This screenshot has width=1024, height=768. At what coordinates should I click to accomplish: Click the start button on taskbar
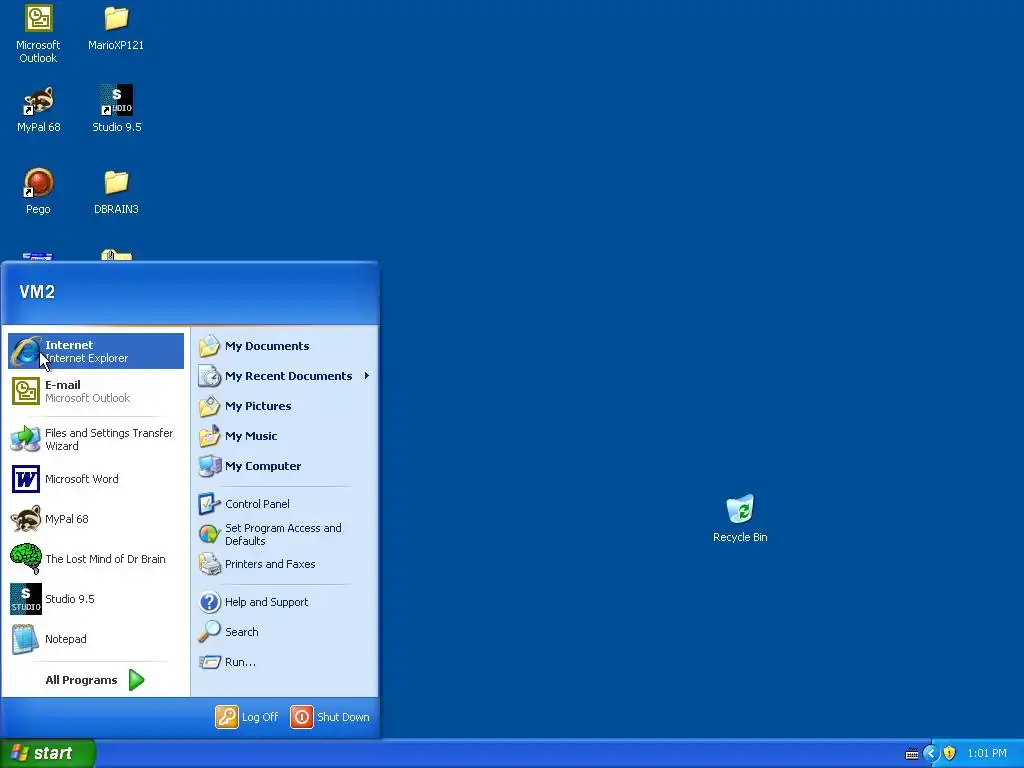48,753
